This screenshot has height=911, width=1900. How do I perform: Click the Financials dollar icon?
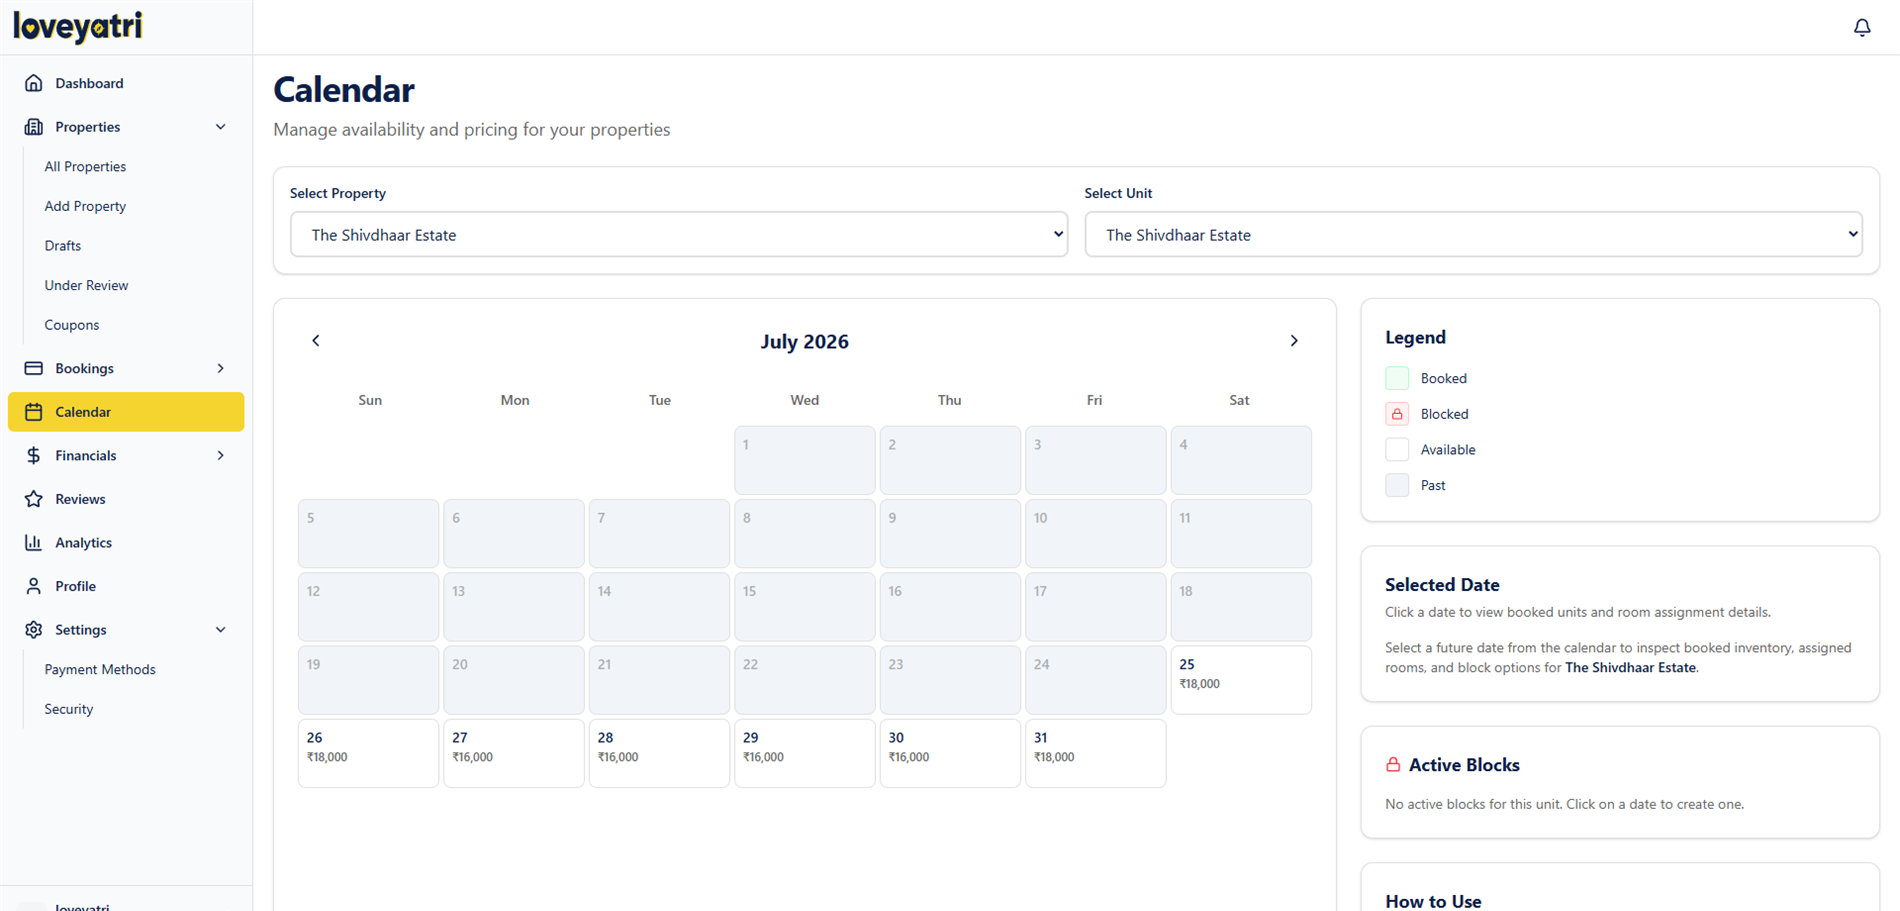point(34,455)
